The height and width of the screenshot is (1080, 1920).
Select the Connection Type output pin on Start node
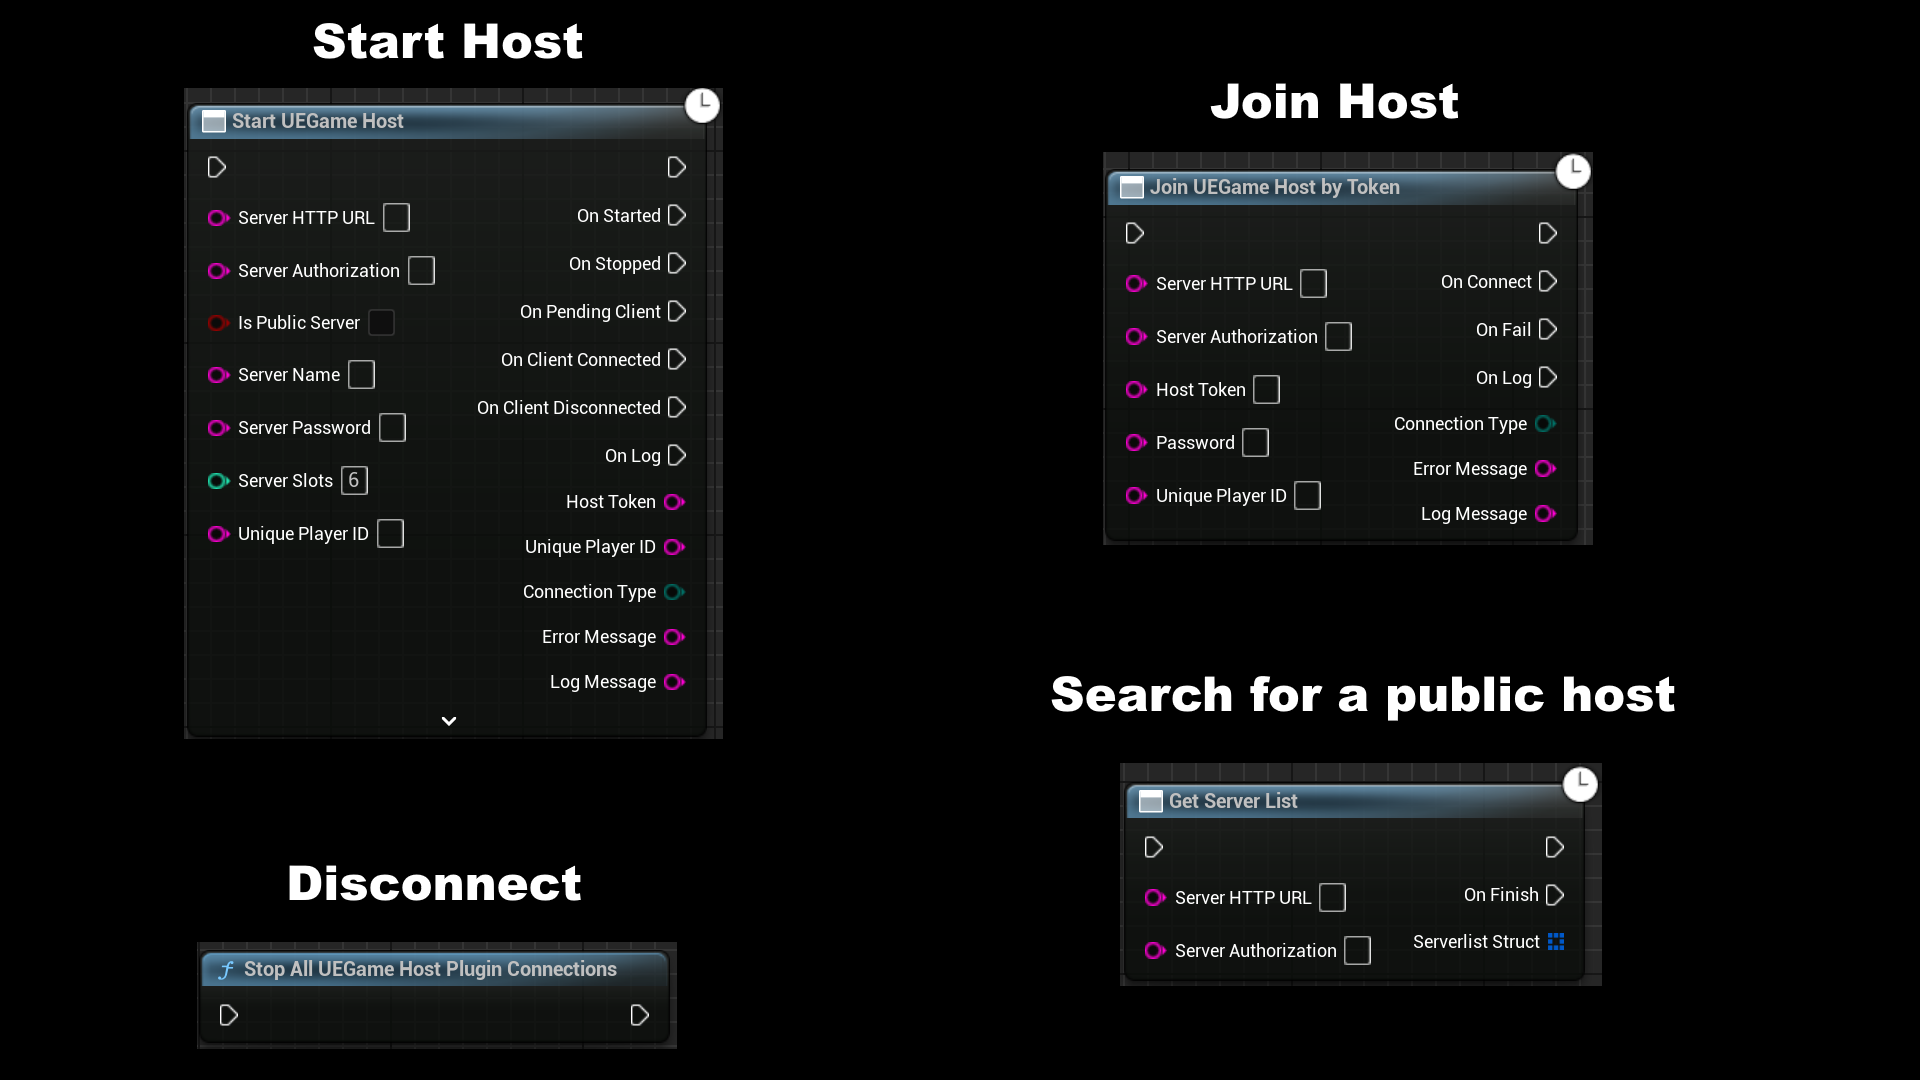click(675, 591)
